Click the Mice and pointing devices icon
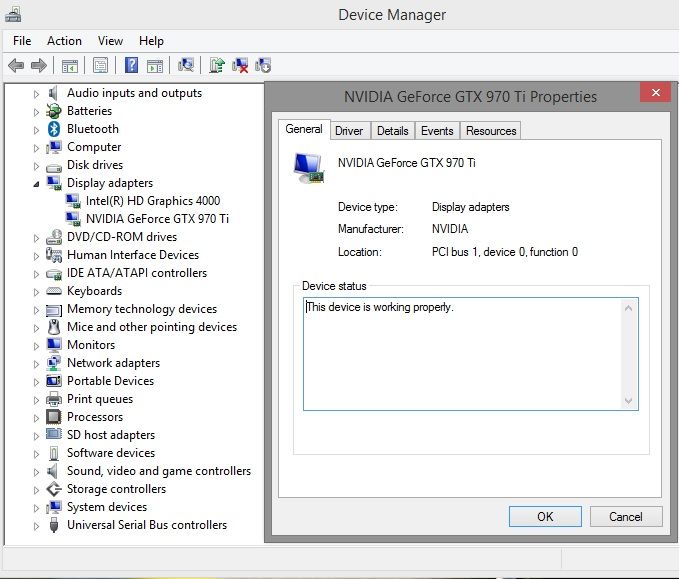The width and height of the screenshot is (679, 579). point(54,327)
